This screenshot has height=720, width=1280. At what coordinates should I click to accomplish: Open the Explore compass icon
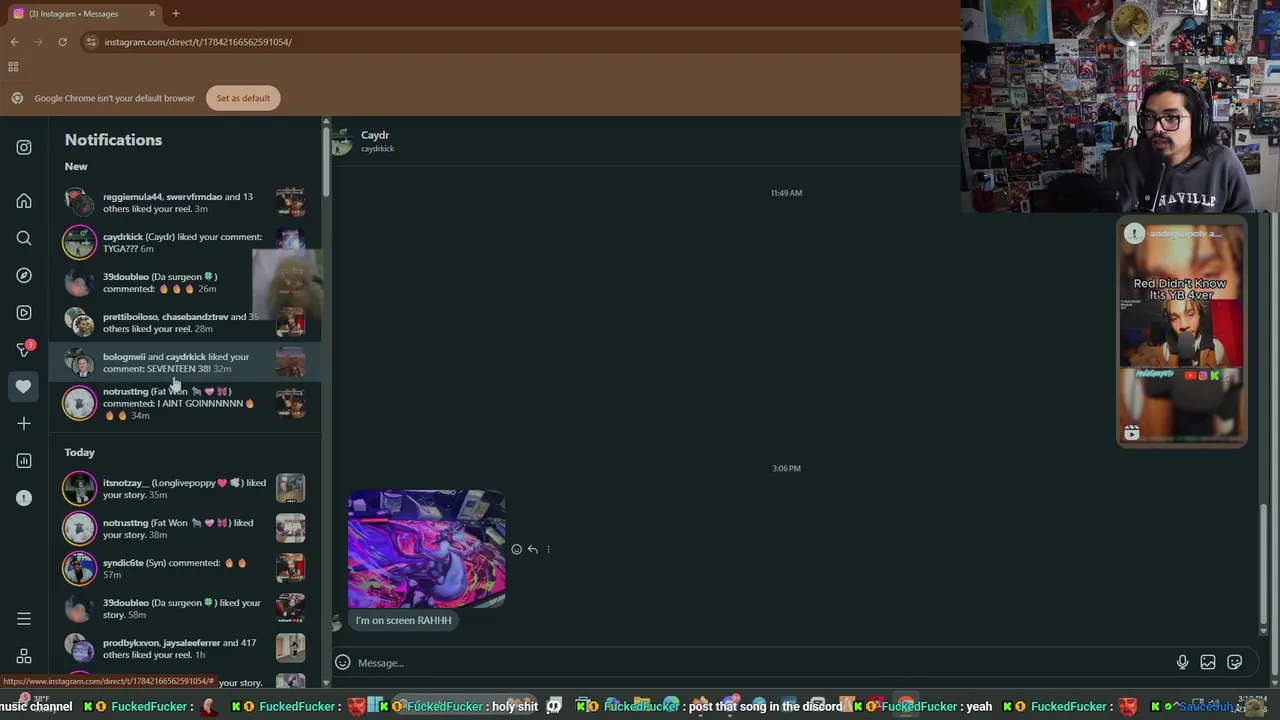(24, 275)
